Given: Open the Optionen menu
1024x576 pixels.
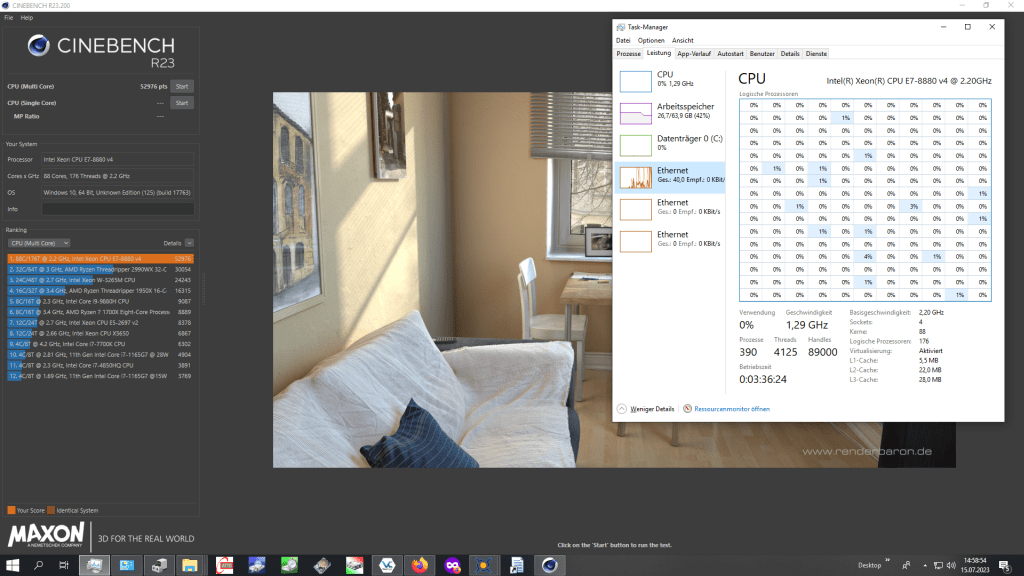Looking at the screenshot, I should (x=650, y=40).
